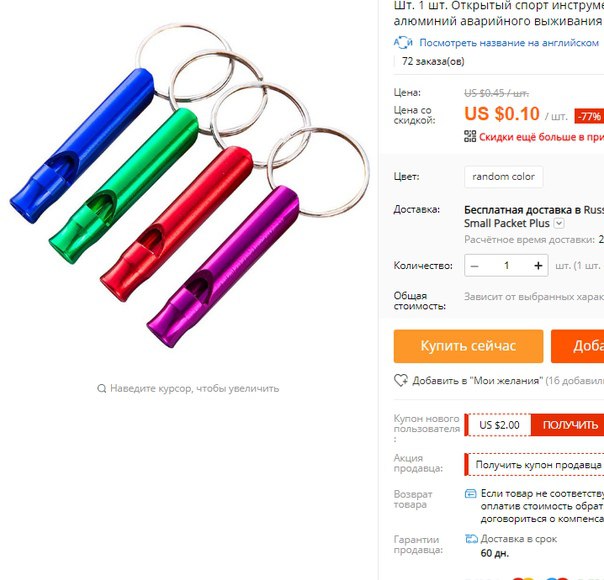Decrease quantity with the minus button
The image size is (604, 580).
tap(475, 266)
